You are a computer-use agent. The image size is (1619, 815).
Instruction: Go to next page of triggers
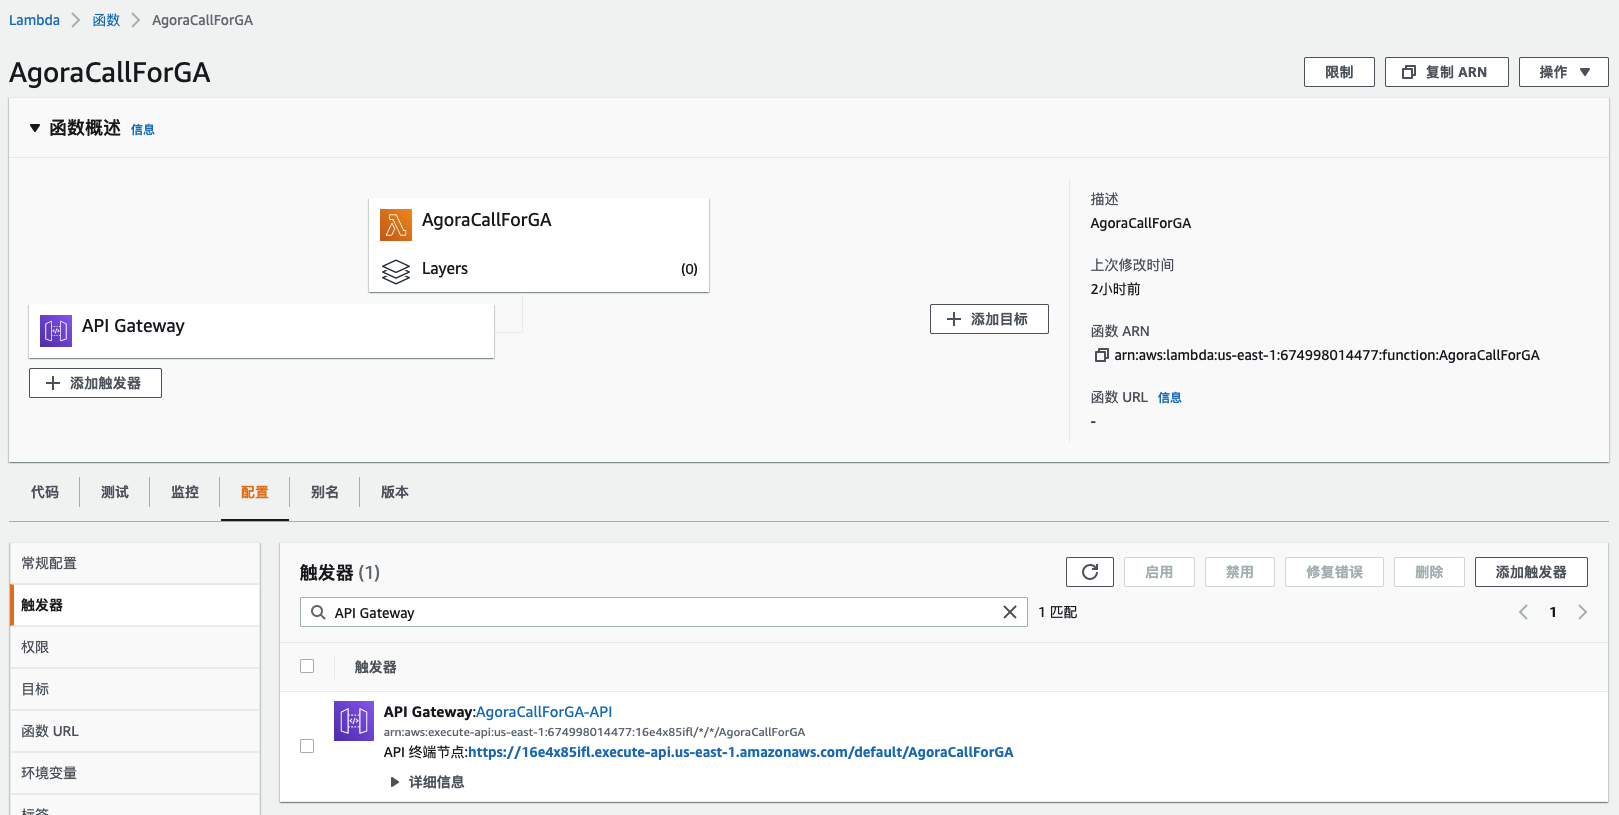pos(1582,612)
